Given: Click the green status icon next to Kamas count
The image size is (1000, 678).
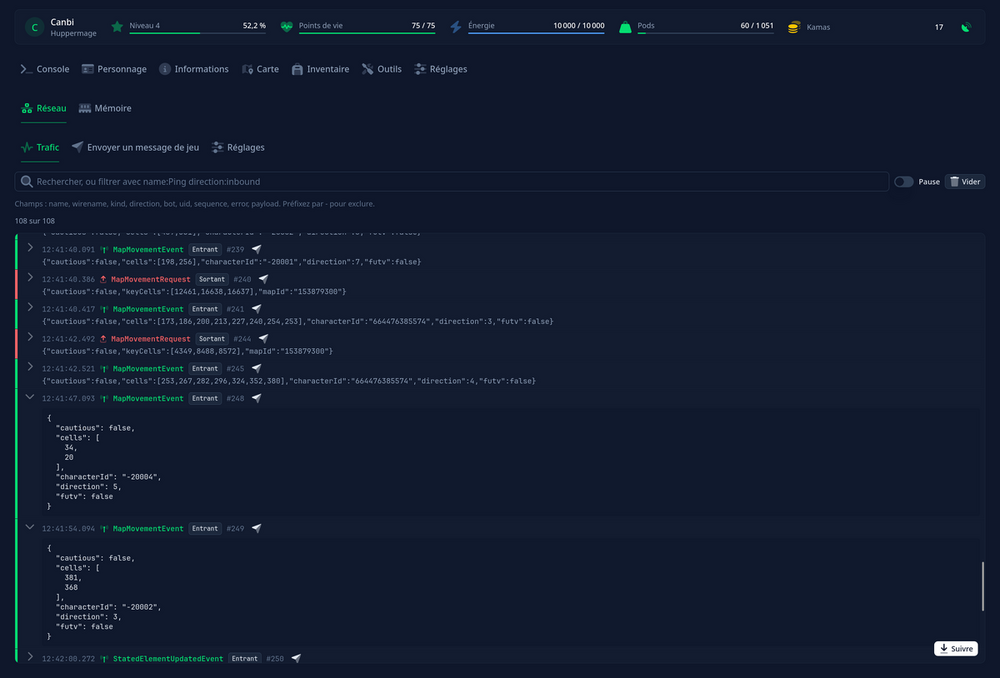Looking at the screenshot, I should (x=966, y=27).
